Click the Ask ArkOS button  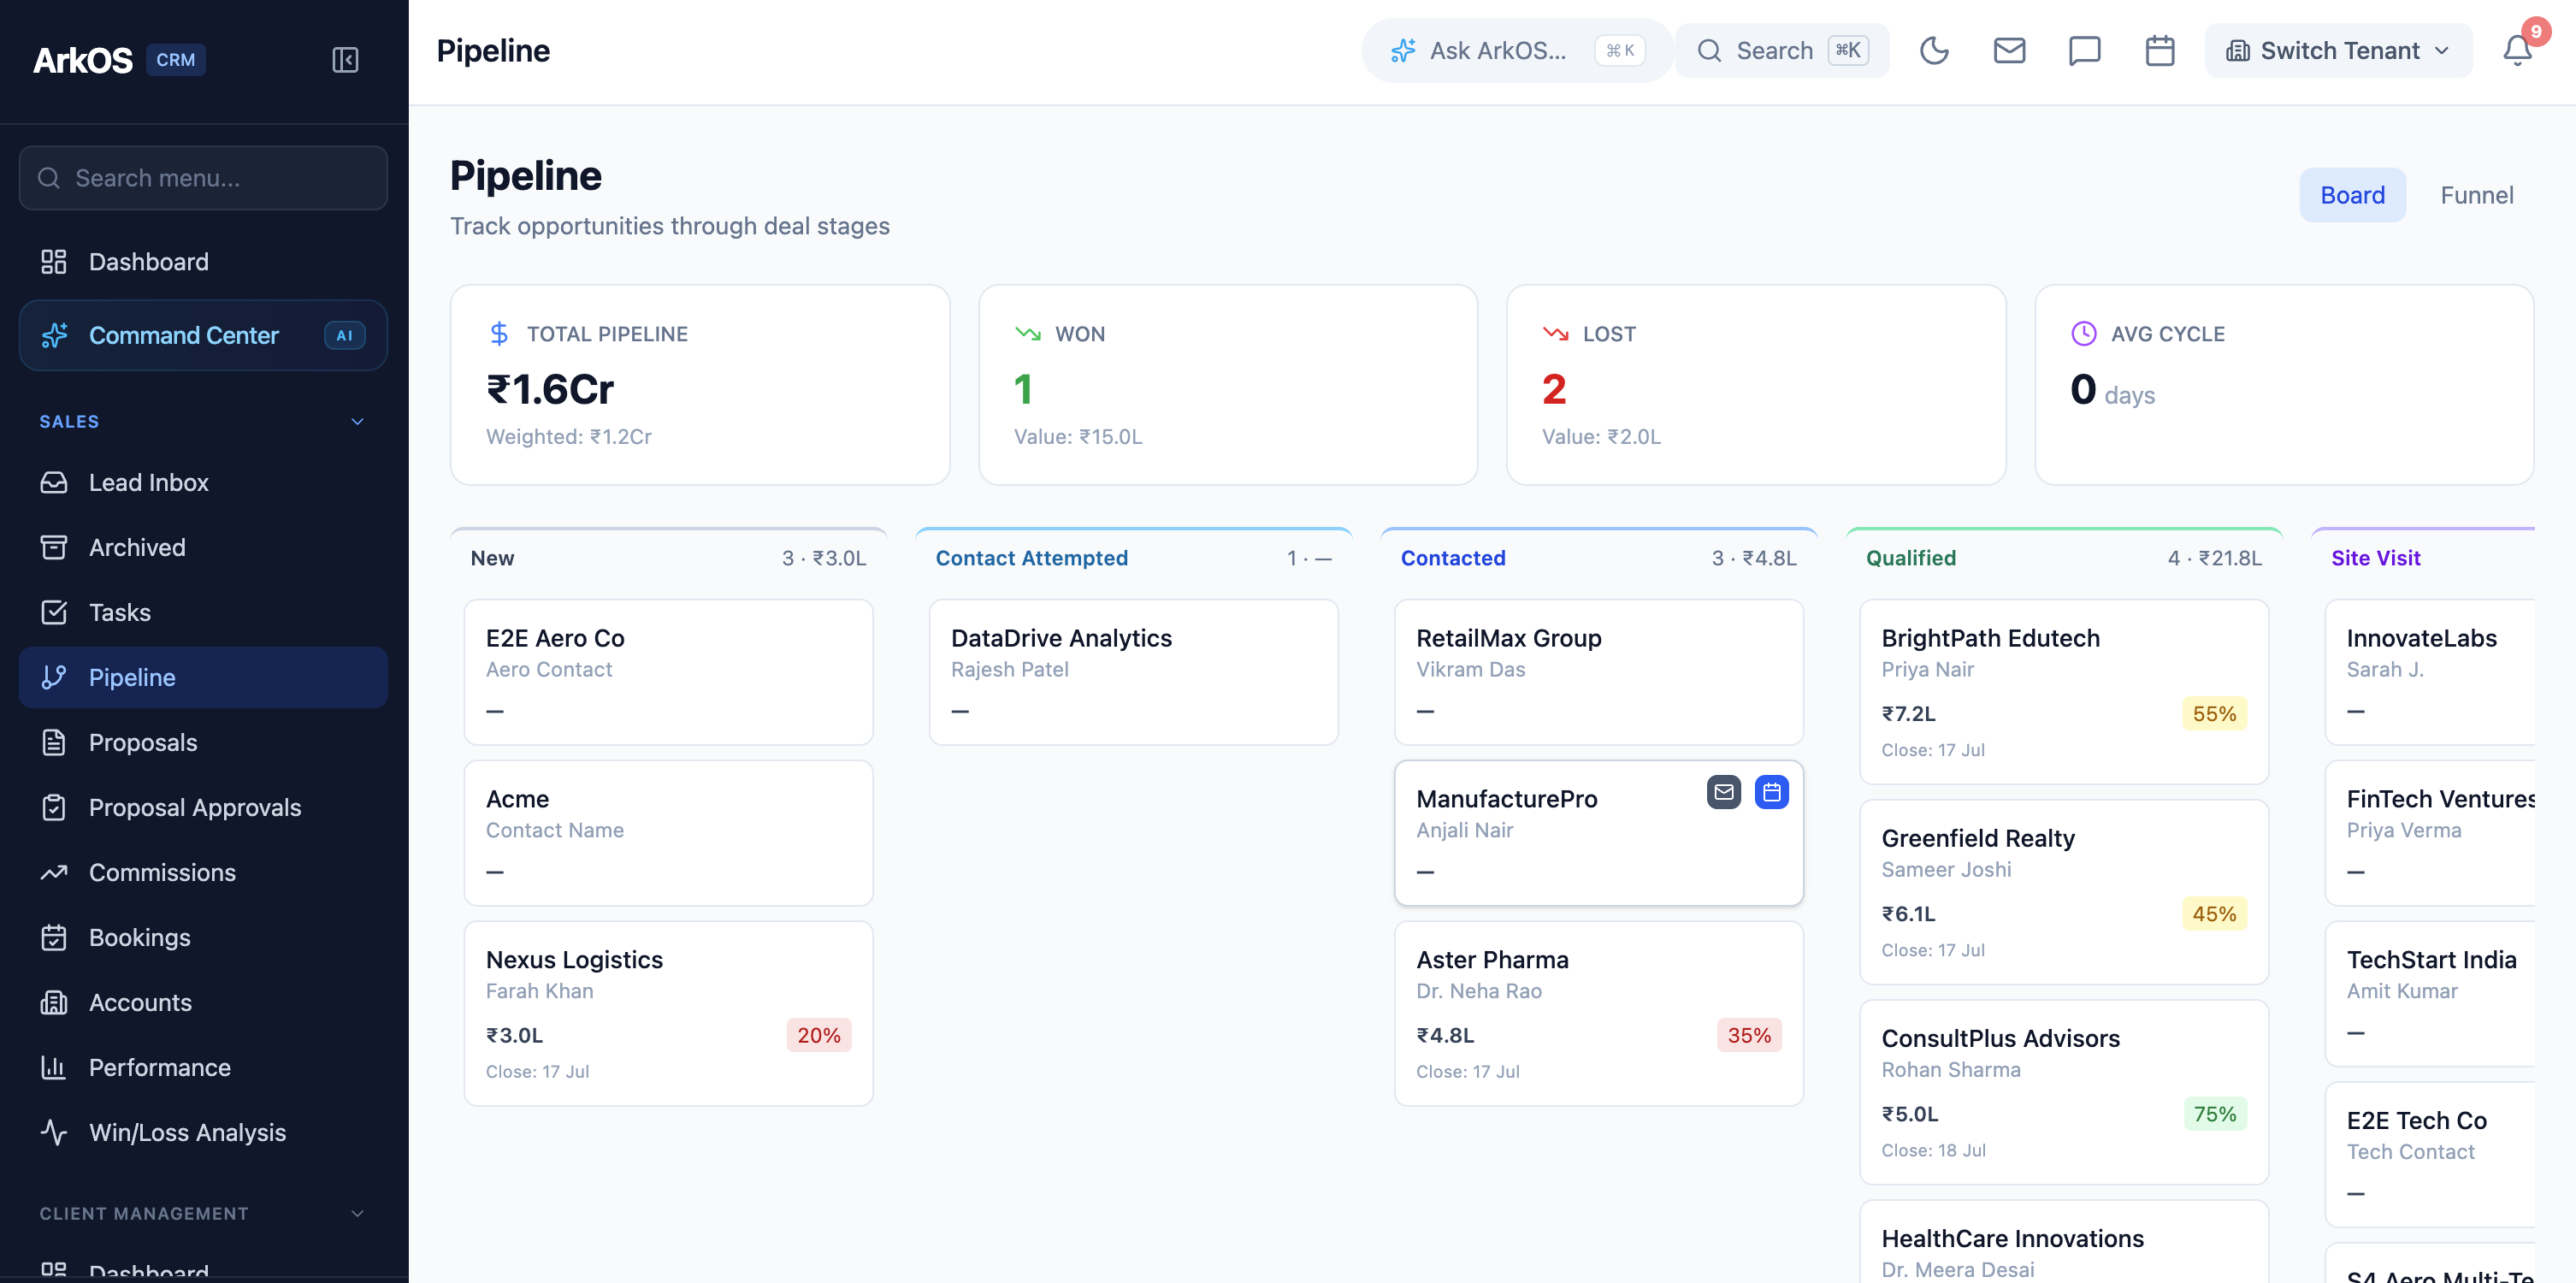click(x=1516, y=51)
